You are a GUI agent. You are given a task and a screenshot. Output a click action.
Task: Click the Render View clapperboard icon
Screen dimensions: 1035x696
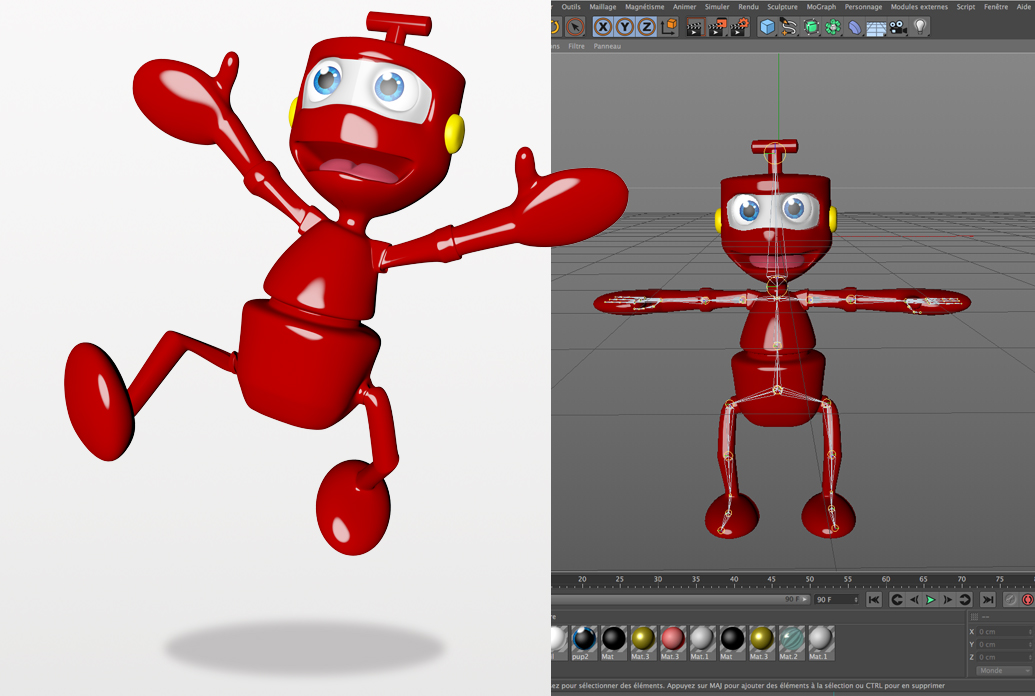[694, 27]
